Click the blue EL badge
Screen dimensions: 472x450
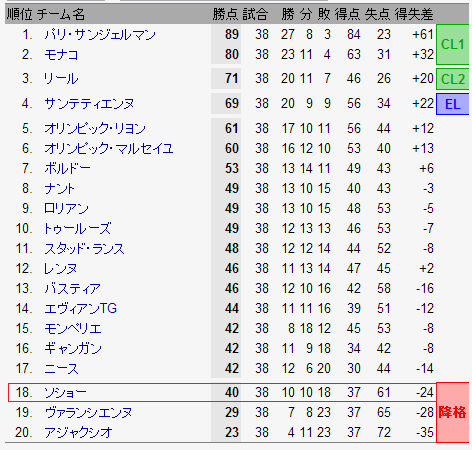[453, 104]
